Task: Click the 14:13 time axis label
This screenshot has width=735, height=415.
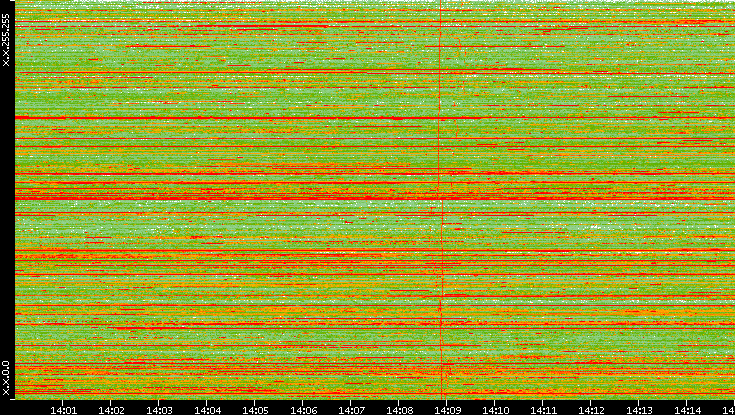Action: pos(639,410)
